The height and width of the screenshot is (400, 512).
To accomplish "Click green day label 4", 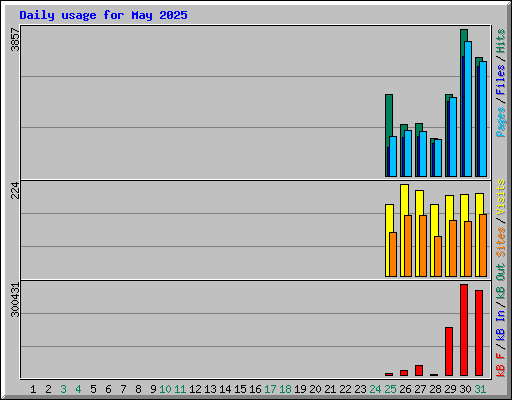I will tap(78, 389).
